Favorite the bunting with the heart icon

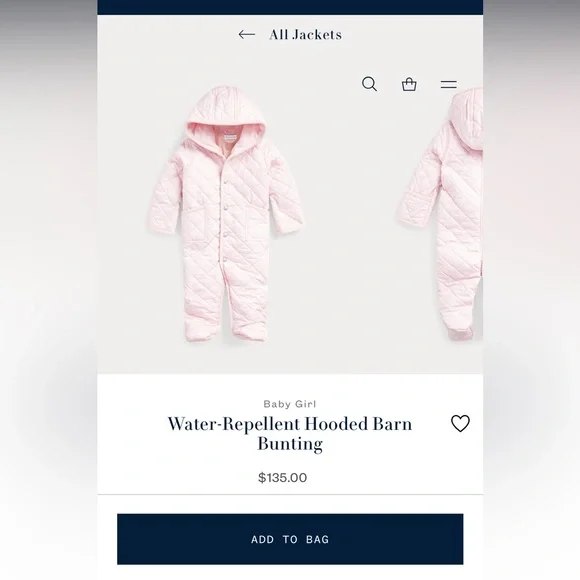click(x=460, y=423)
